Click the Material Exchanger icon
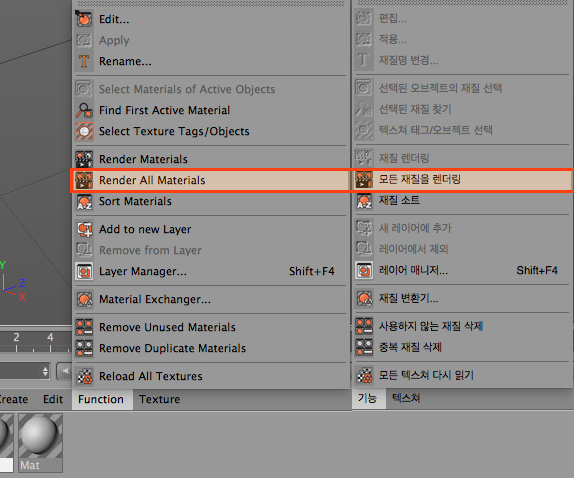574x478 pixels. [x=84, y=299]
